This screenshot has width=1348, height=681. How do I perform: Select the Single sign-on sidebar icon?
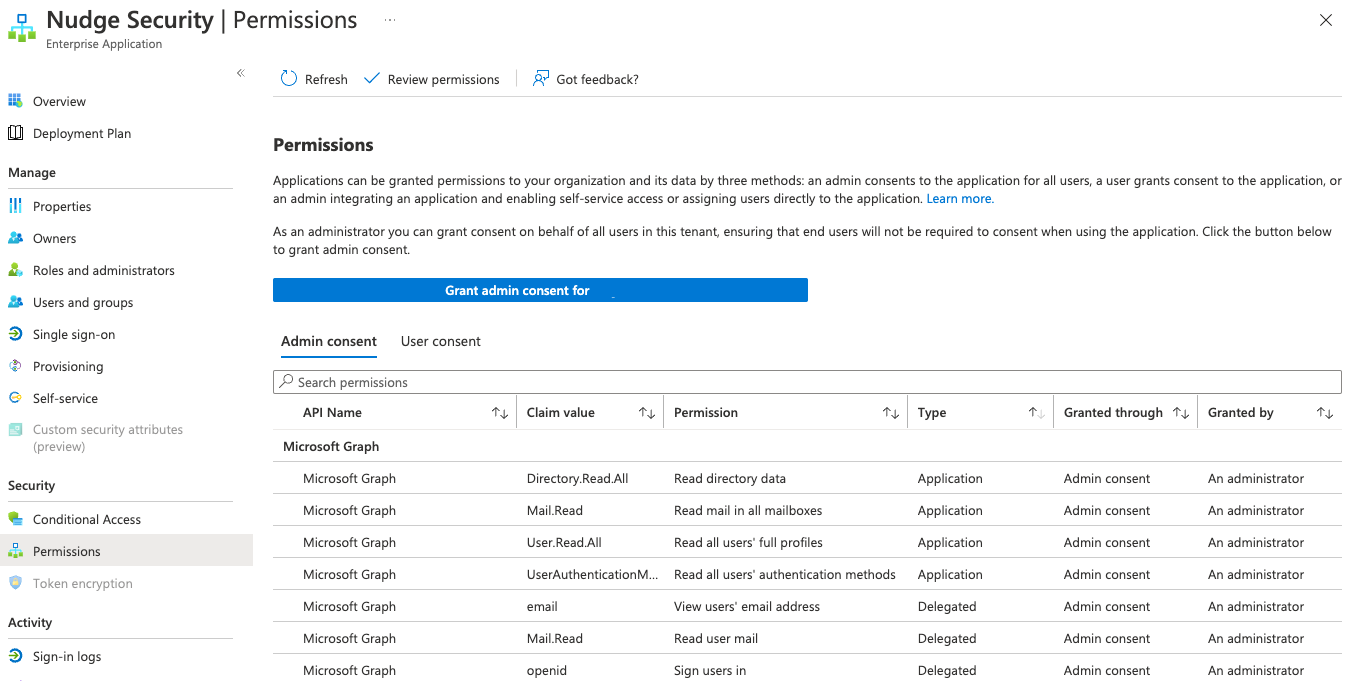pos(15,334)
